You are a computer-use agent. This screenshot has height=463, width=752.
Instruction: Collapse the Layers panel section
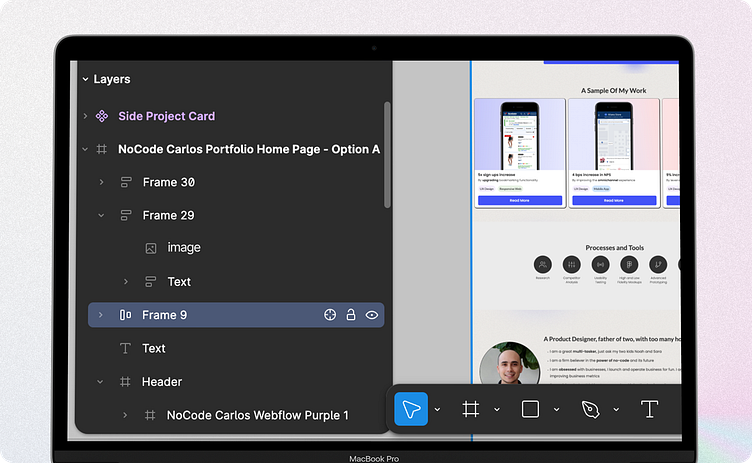tap(85, 79)
